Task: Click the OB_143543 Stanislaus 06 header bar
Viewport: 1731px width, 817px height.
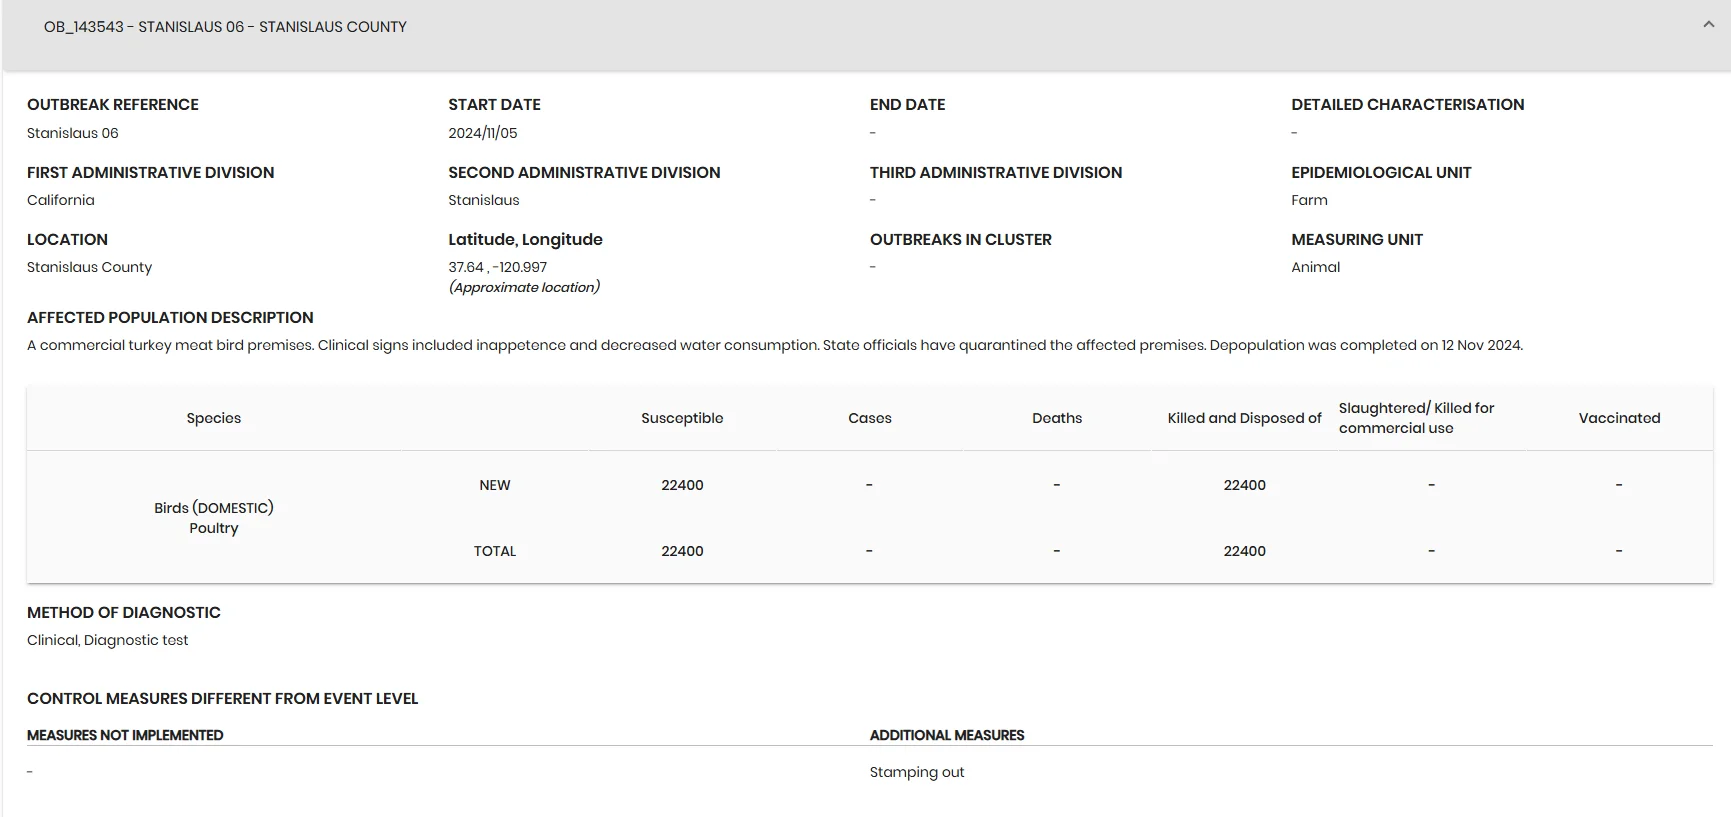Action: pyautogui.click(x=866, y=35)
